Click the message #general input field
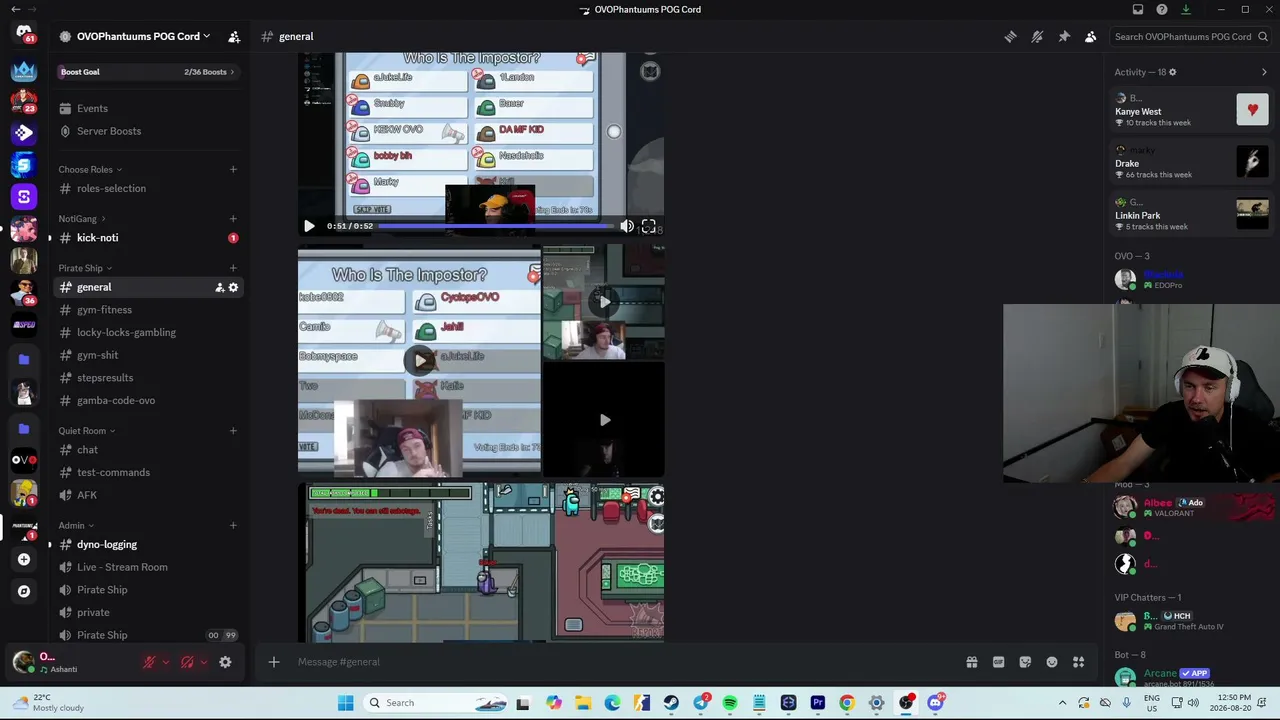This screenshot has width=1280, height=720. pyautogui.click(x=625, y=662)
